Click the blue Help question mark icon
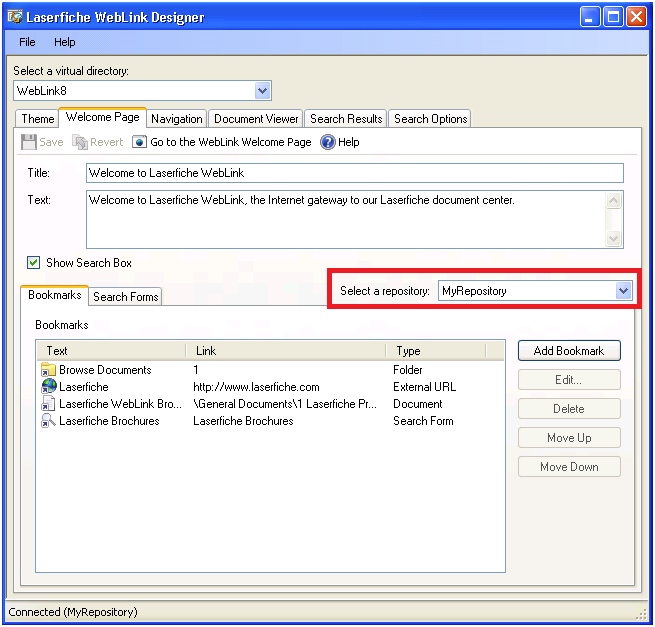The height and width of the screenshot is (627, 655). pos(328,142)
